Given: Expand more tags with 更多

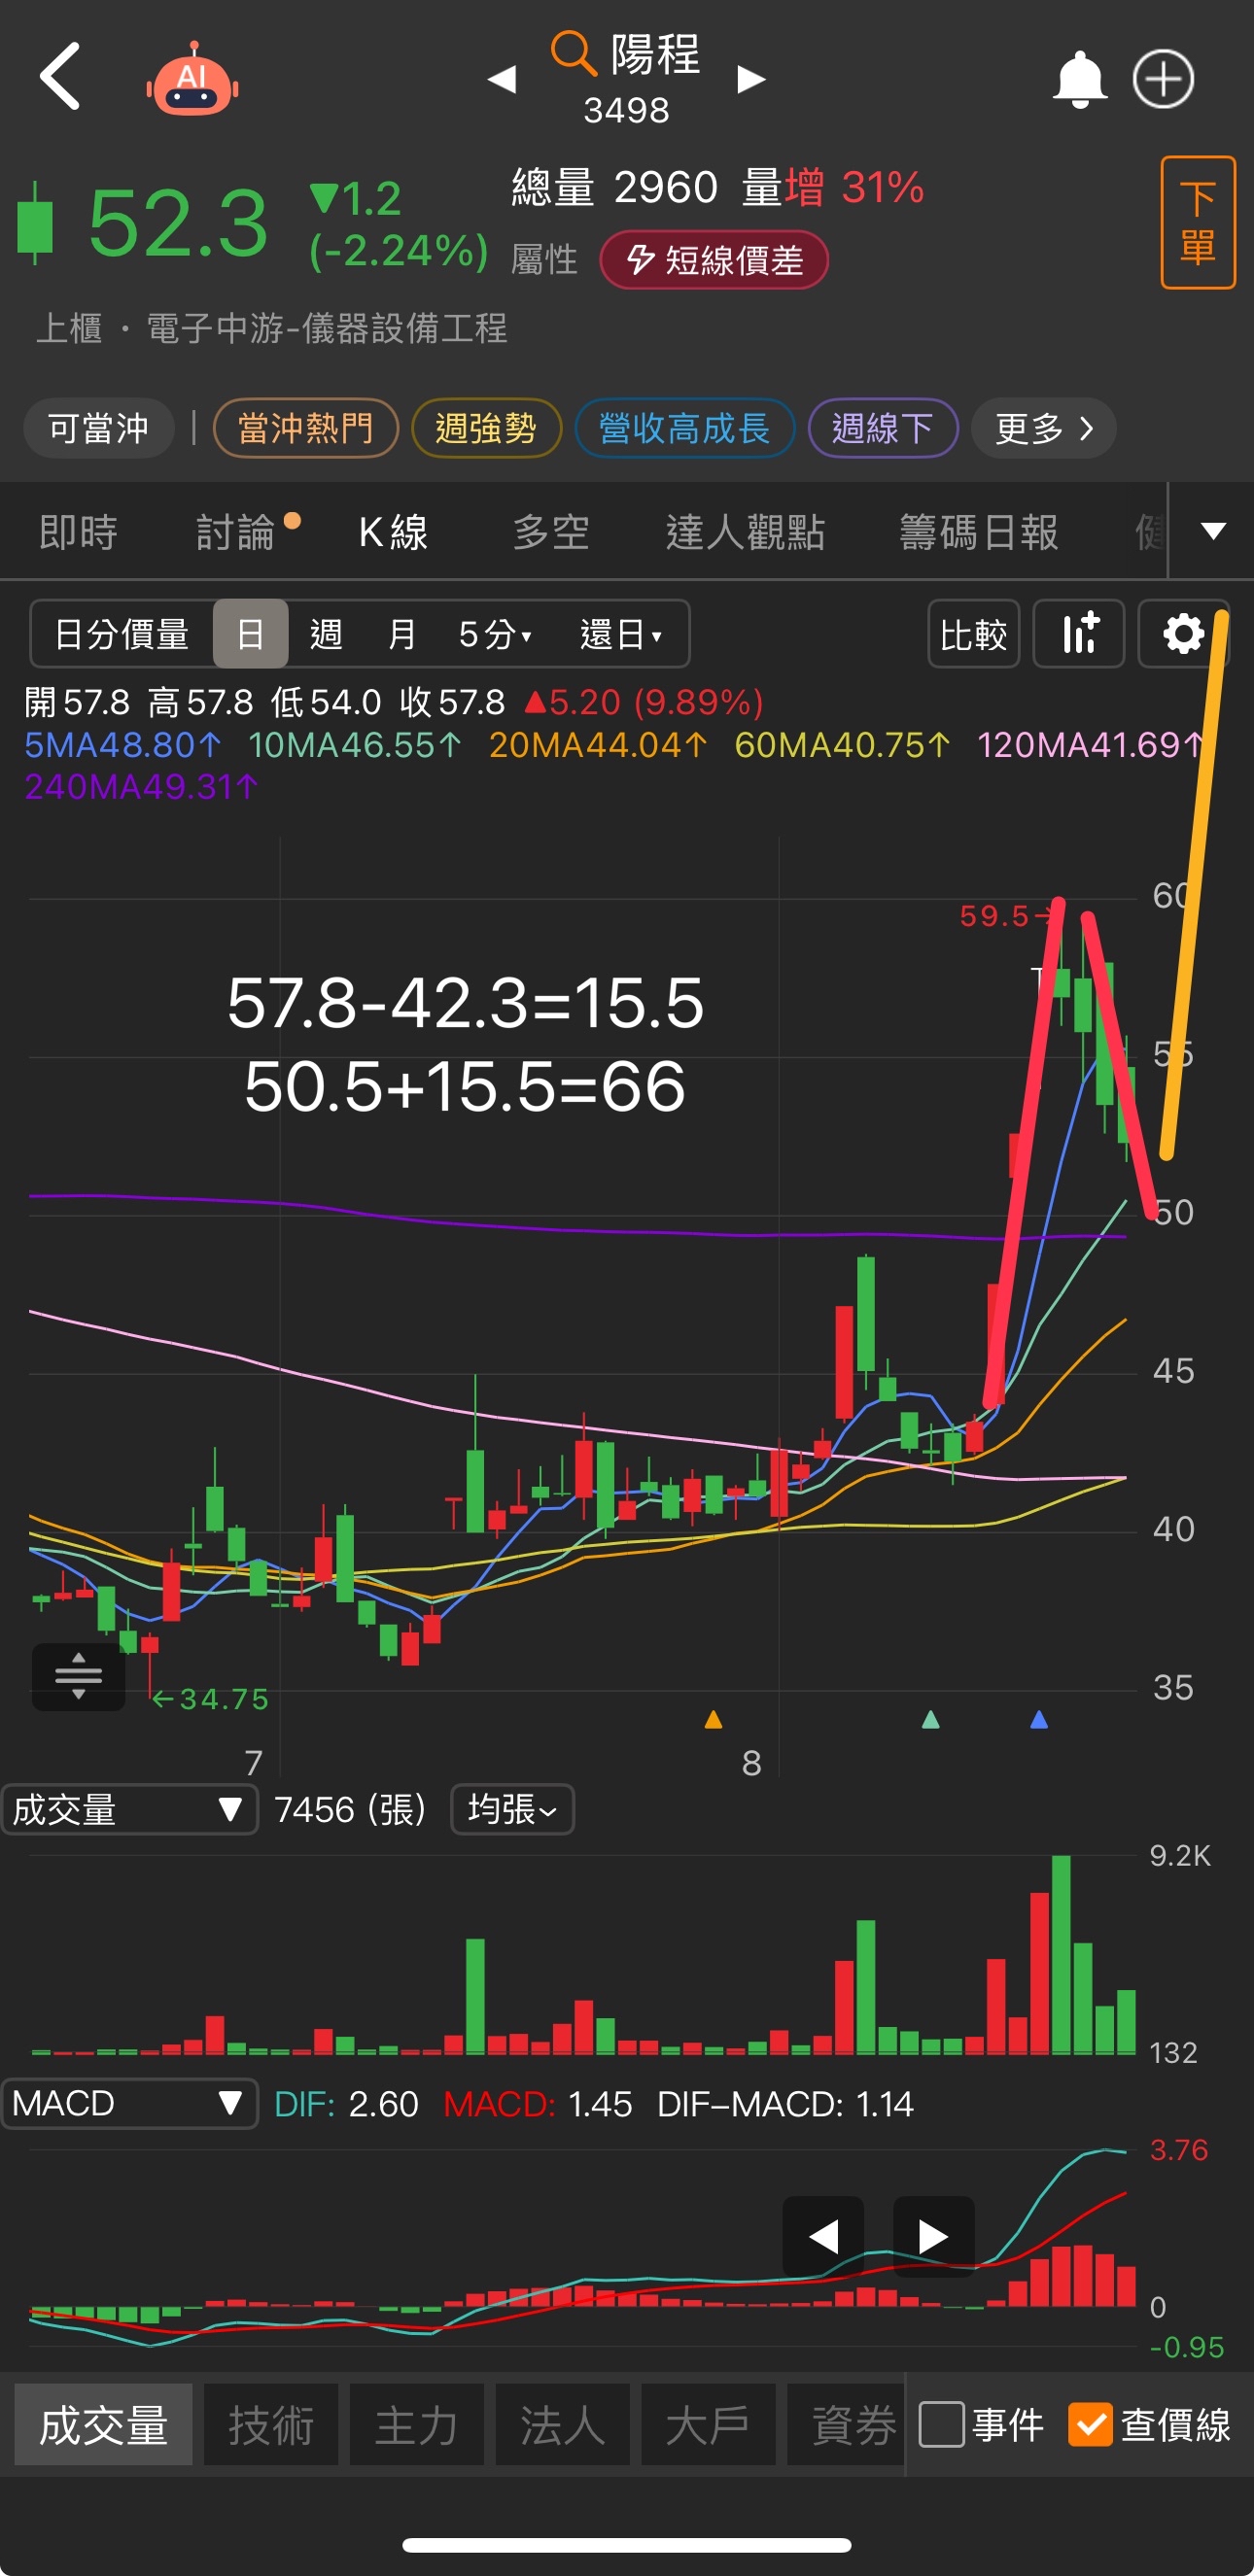Looking at the screenshot, I should [1044, 428].
